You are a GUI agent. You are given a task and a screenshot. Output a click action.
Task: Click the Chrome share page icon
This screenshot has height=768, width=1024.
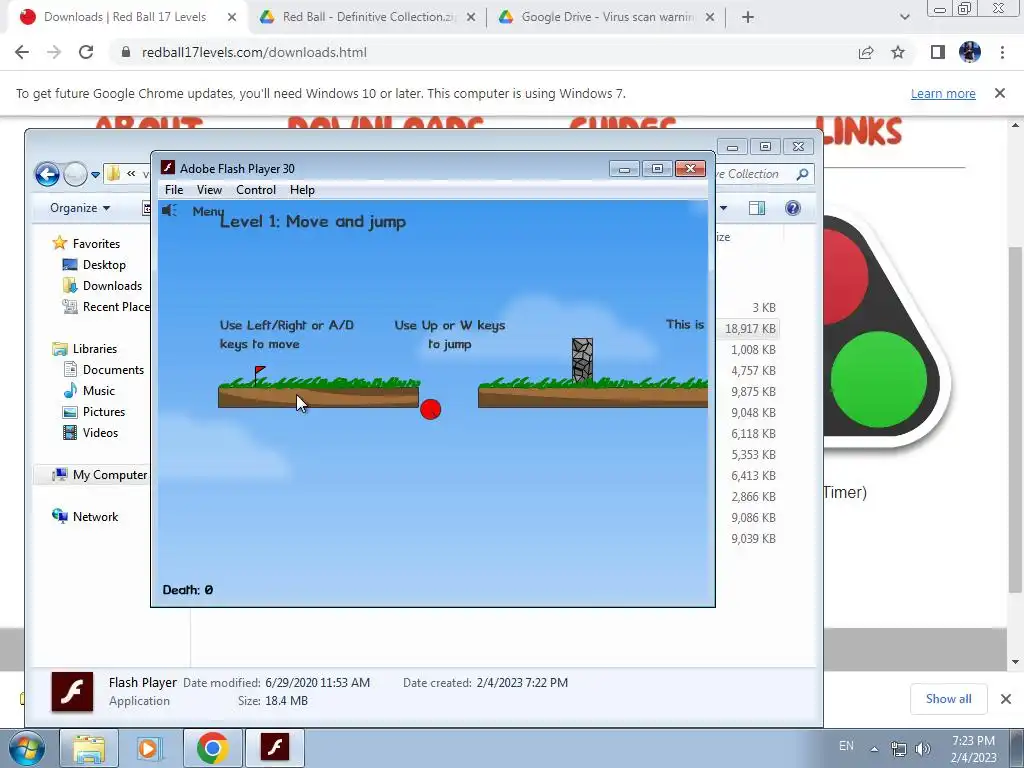866,52
